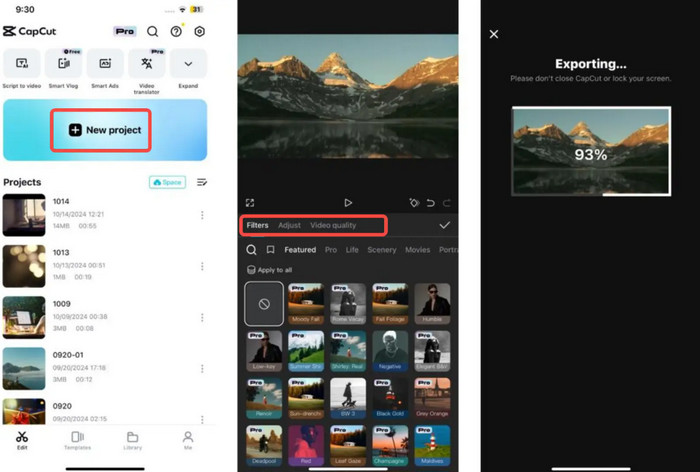Open the Smart Ads tool

[x=105, y=64]
